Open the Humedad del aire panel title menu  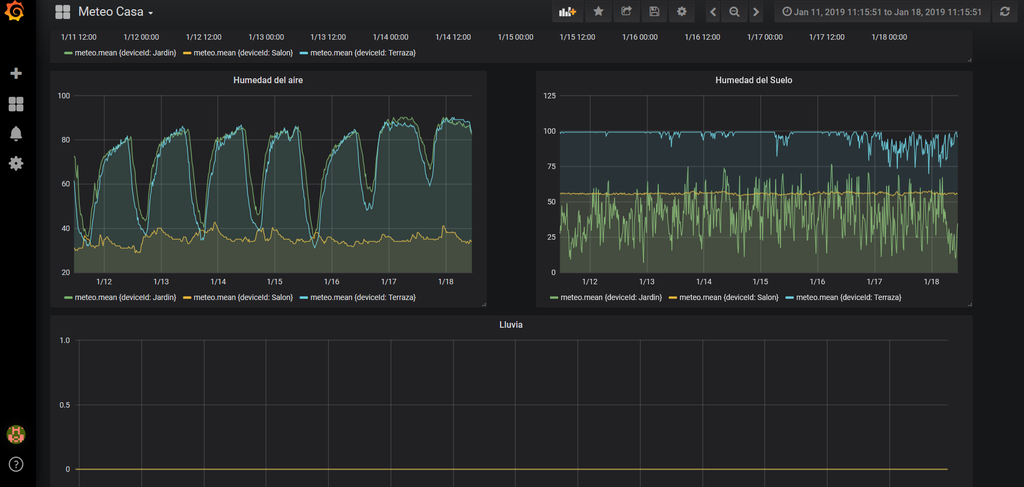[x=268, y=79]
